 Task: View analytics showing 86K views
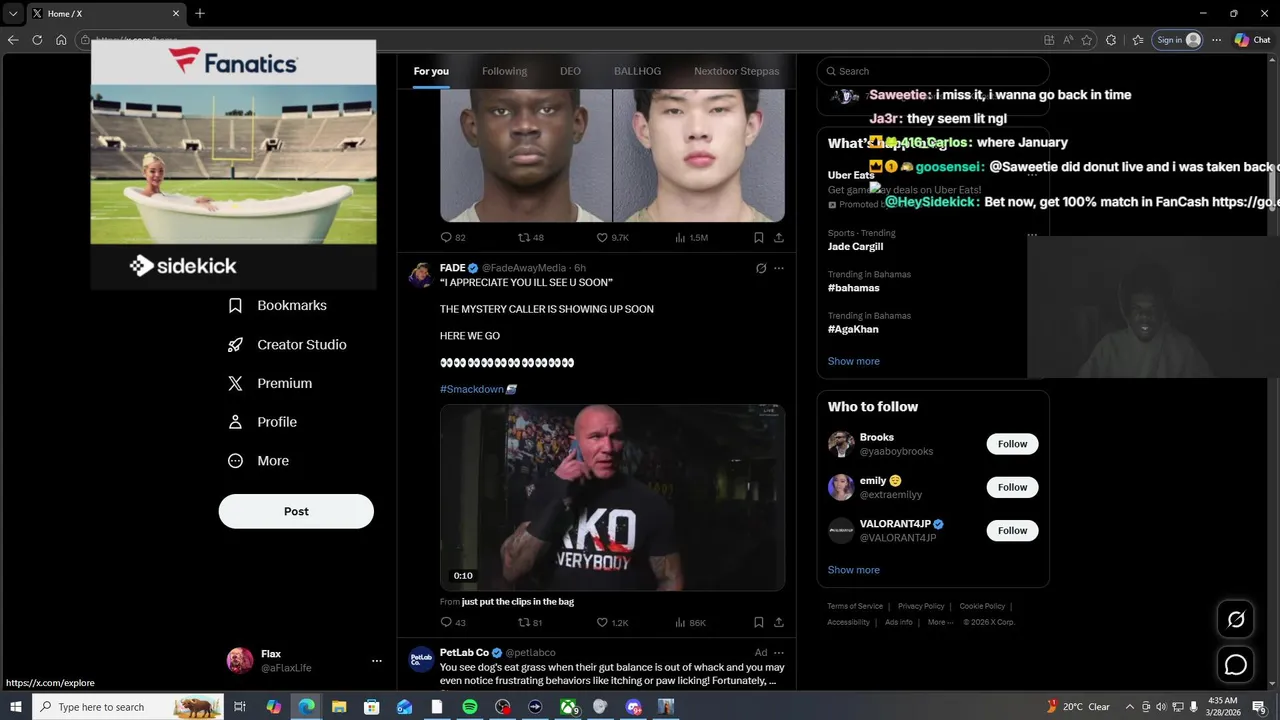tap(690, 622)
